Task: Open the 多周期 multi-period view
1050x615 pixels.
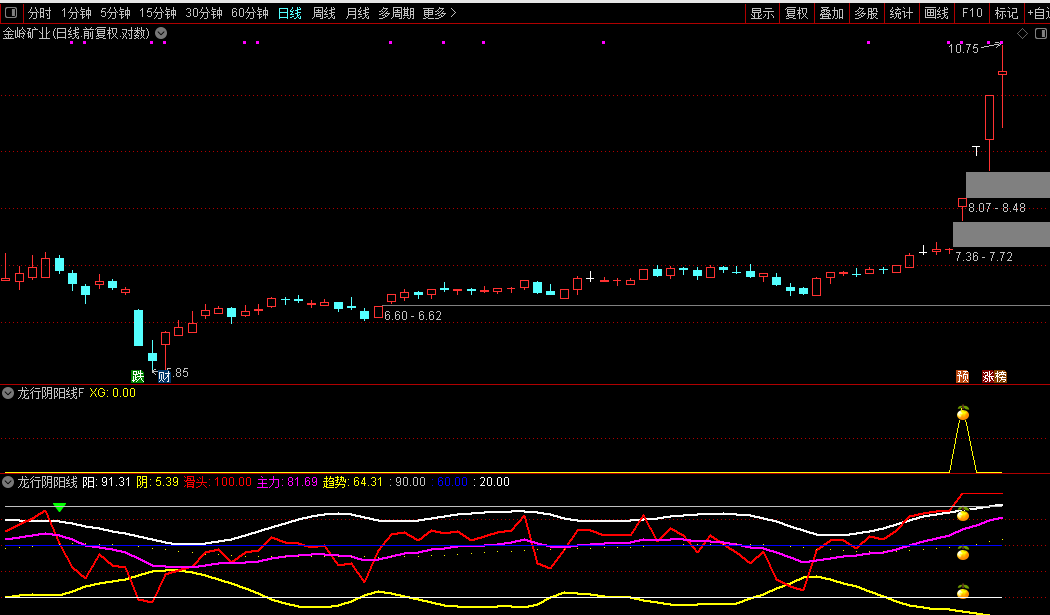Action: point(396,13)
